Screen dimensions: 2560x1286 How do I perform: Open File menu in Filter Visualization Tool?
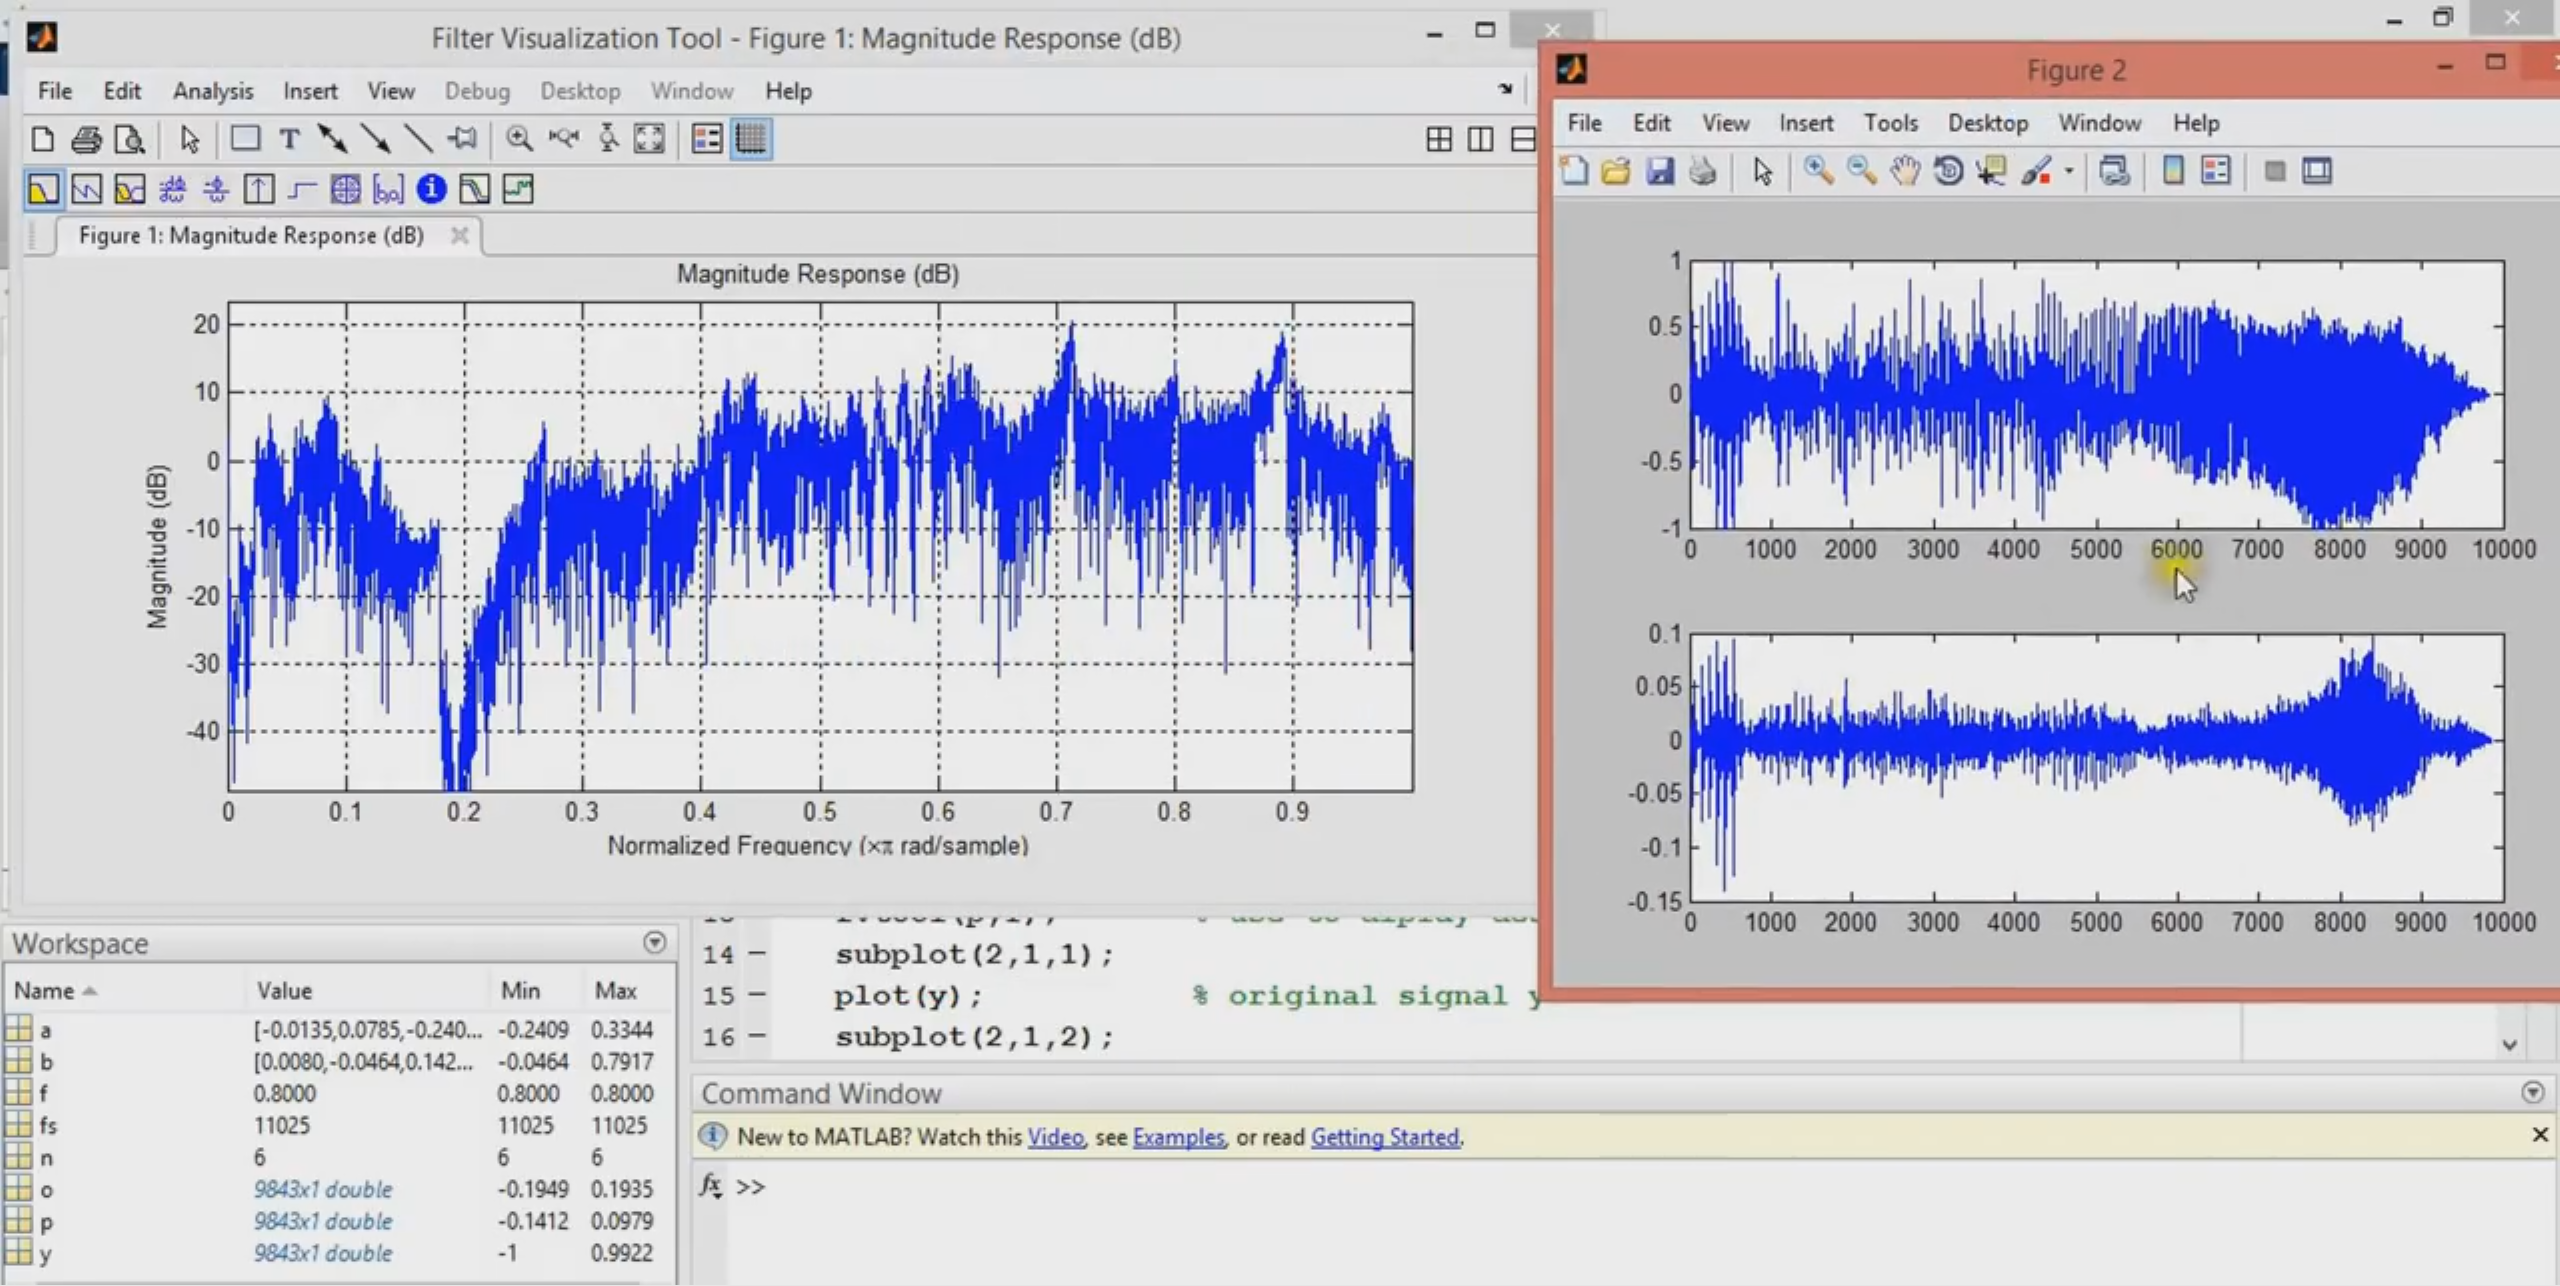pyautogui.click(x=55, y=91)
